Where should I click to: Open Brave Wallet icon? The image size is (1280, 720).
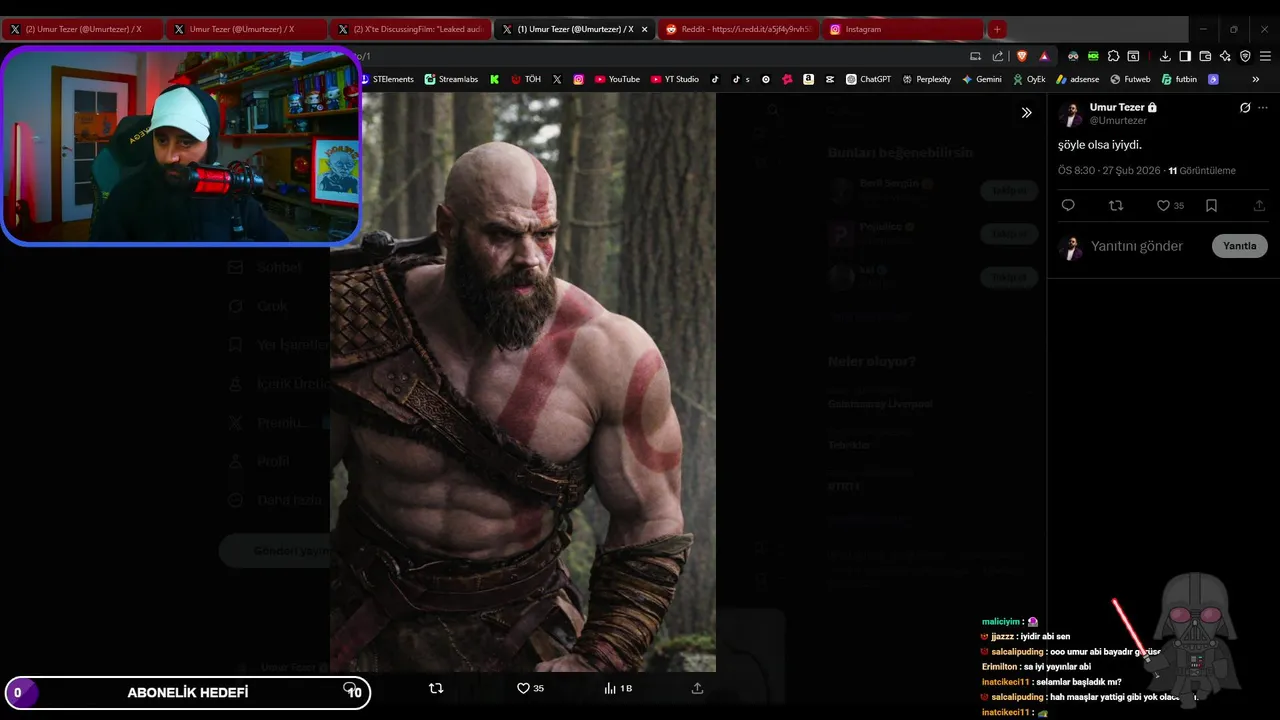coord(1205,56)
